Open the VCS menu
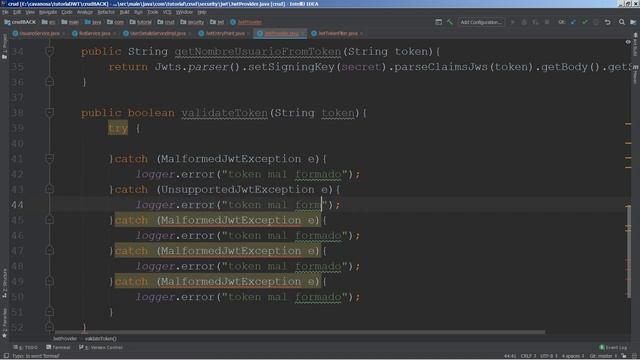 (167, 12)
